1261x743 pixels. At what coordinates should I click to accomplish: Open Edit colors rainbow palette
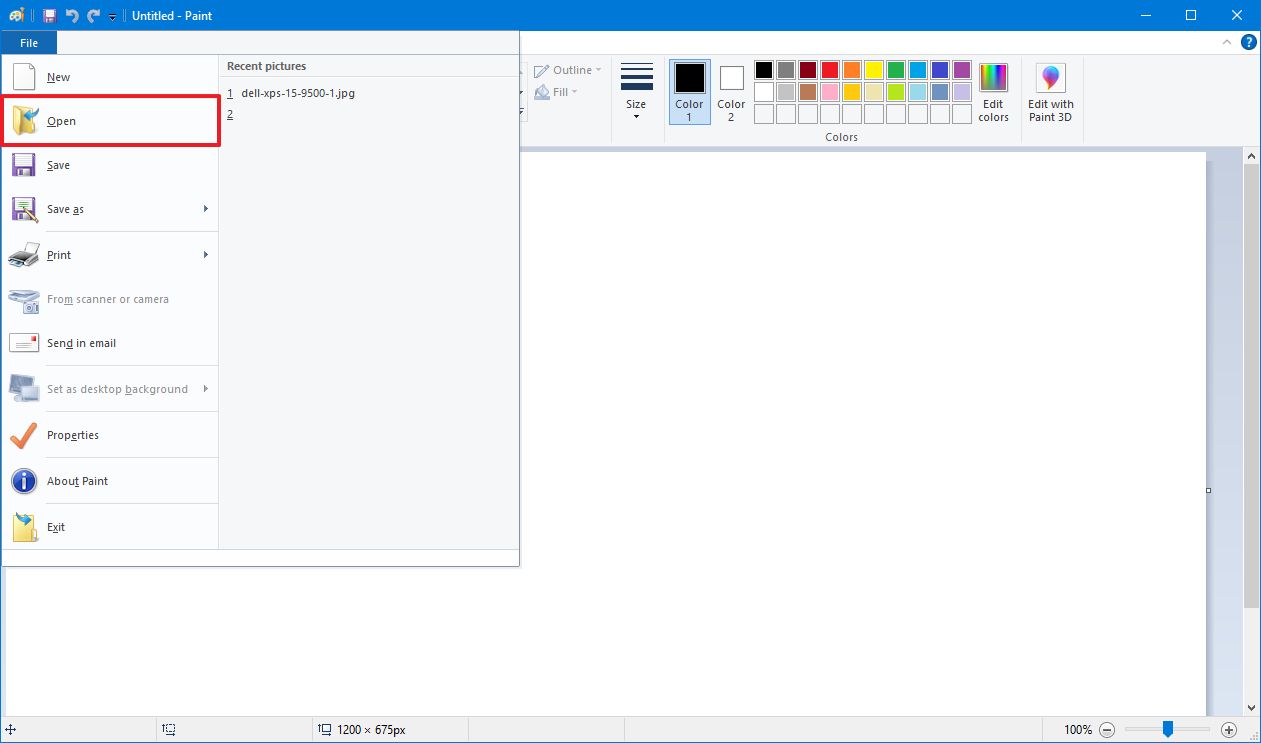[x=993, y=91]
